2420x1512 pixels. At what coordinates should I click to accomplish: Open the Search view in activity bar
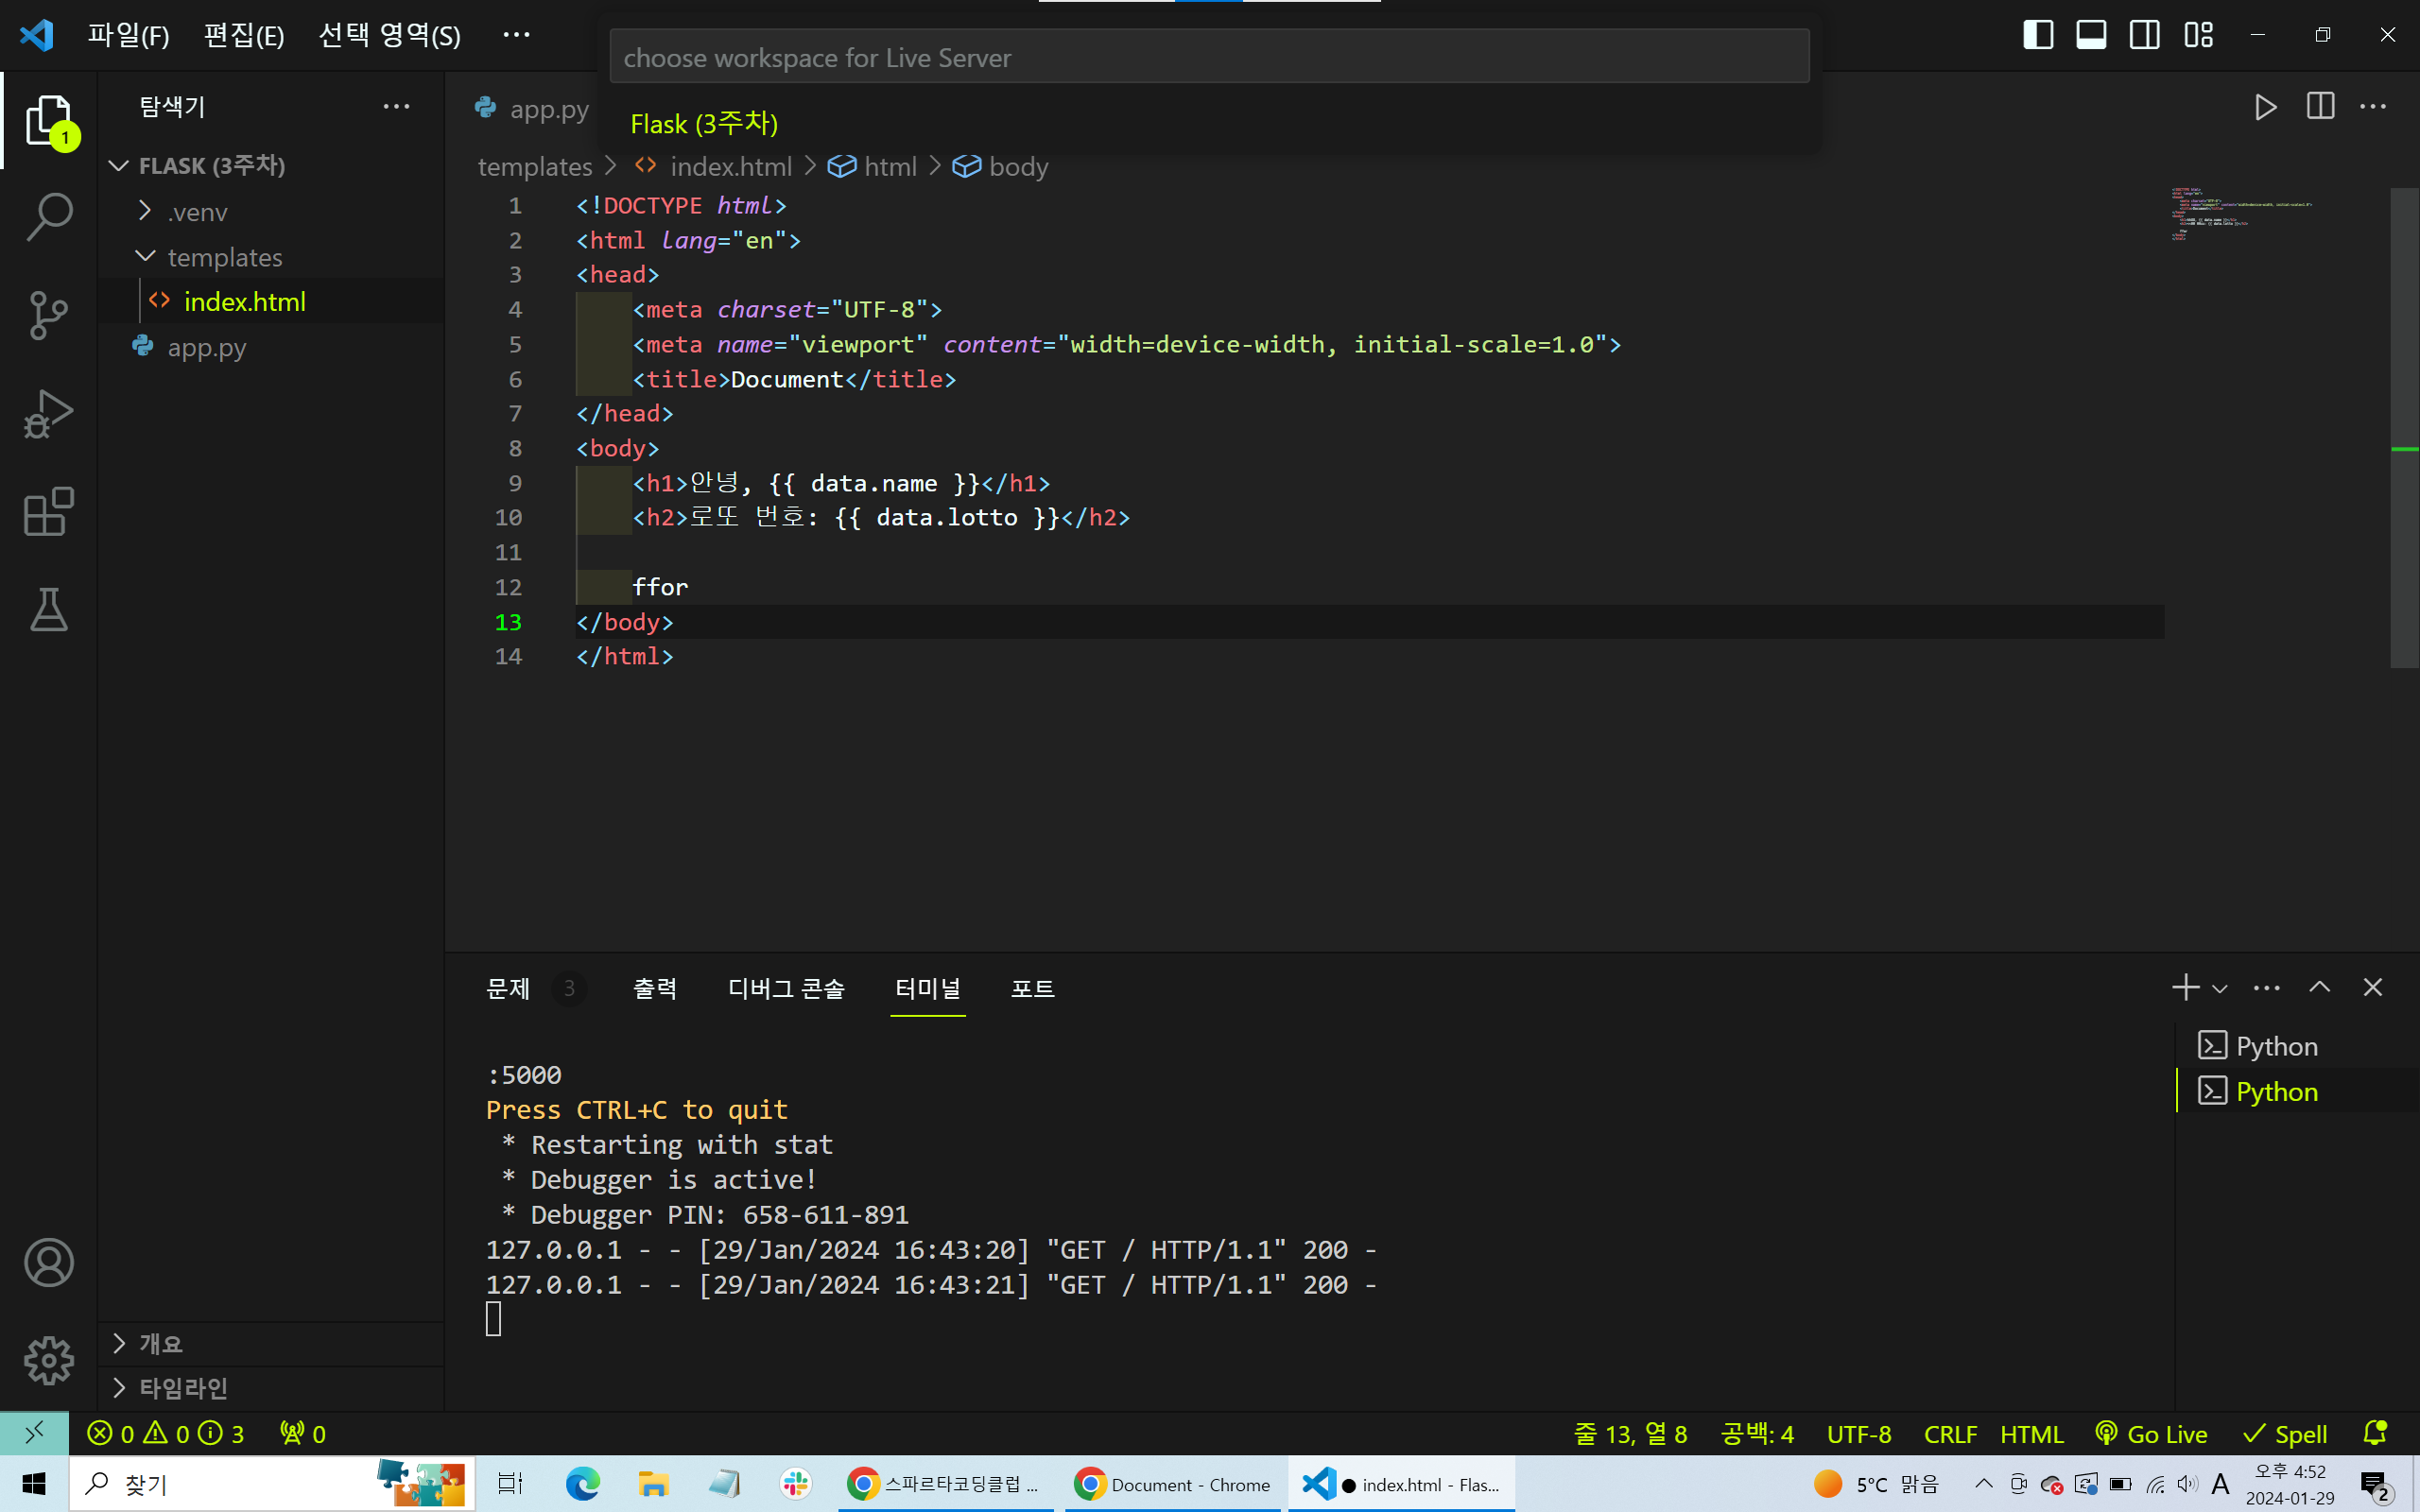point(48,217)
